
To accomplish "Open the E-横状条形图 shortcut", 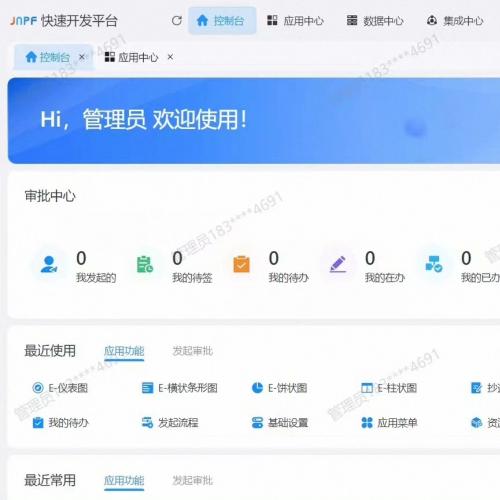I will click(x=179, y=388).
